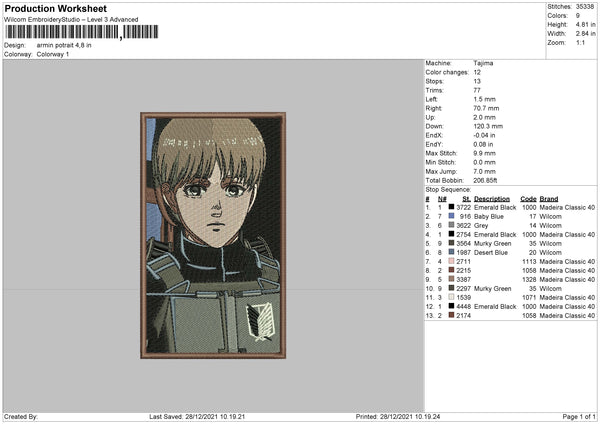Viewport: 600px width, 424px height.
Task: Select the Colors value 9
Action: (x=578, y=16)
